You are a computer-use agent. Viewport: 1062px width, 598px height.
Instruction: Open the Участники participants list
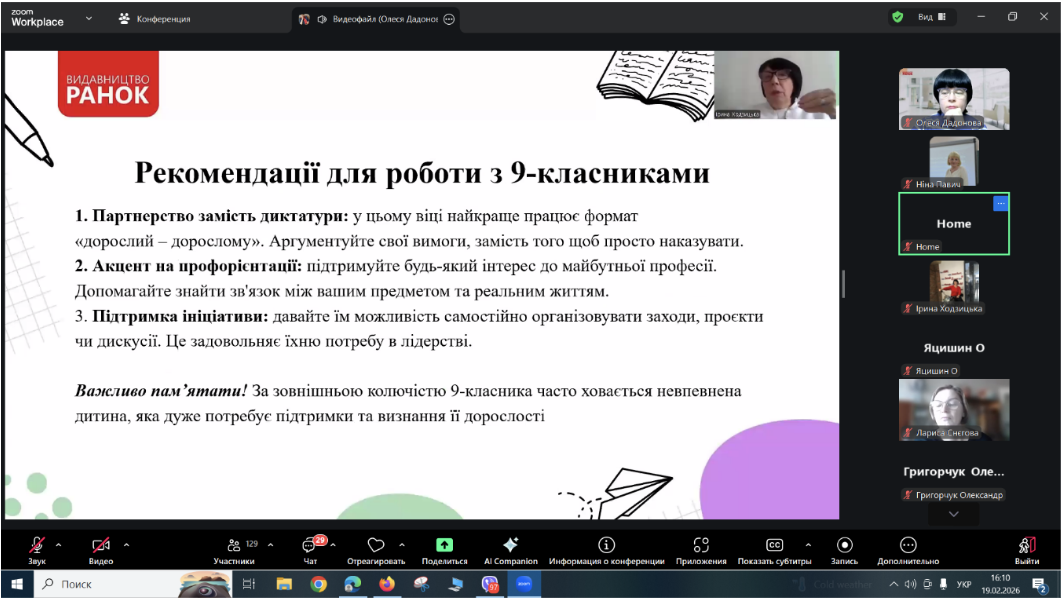pyautogui.click(x=234, y=550)
